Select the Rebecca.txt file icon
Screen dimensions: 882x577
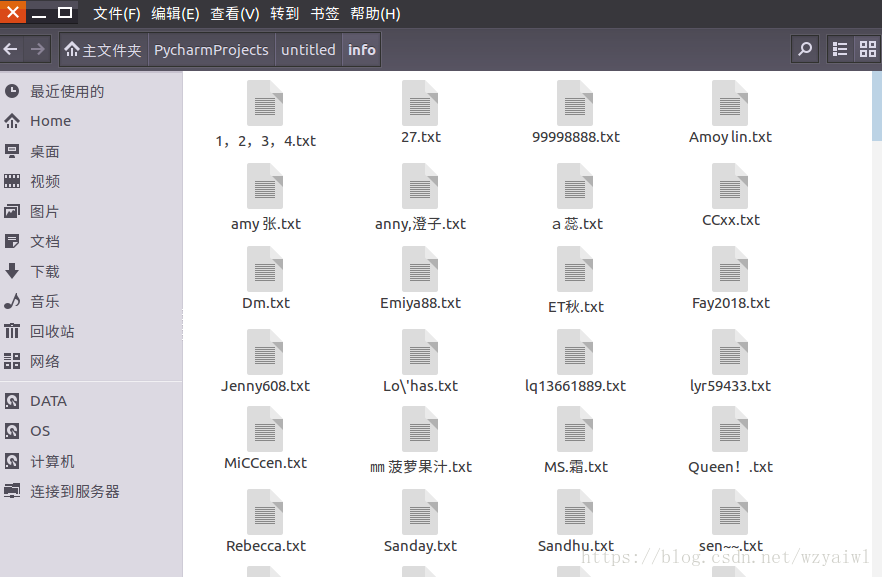[265, 512]
